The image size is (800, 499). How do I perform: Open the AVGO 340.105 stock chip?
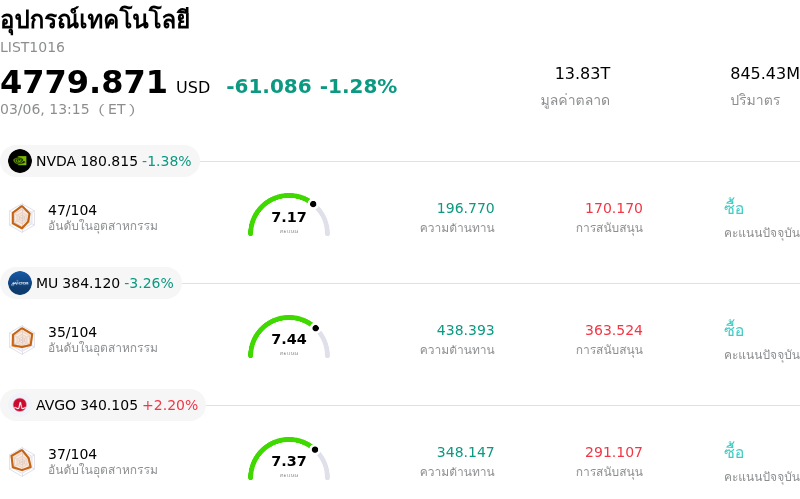[104, 405]
